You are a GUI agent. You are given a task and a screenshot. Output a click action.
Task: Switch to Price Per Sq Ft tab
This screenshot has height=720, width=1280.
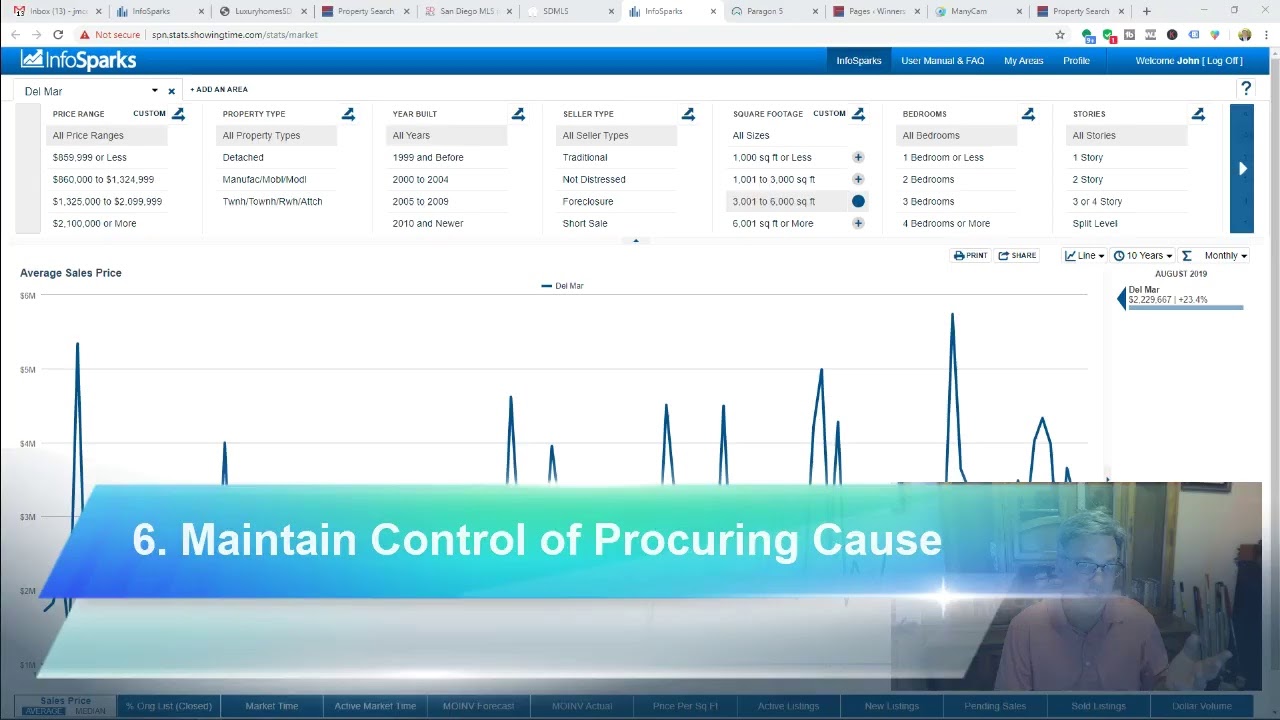(x=685, y=706)
